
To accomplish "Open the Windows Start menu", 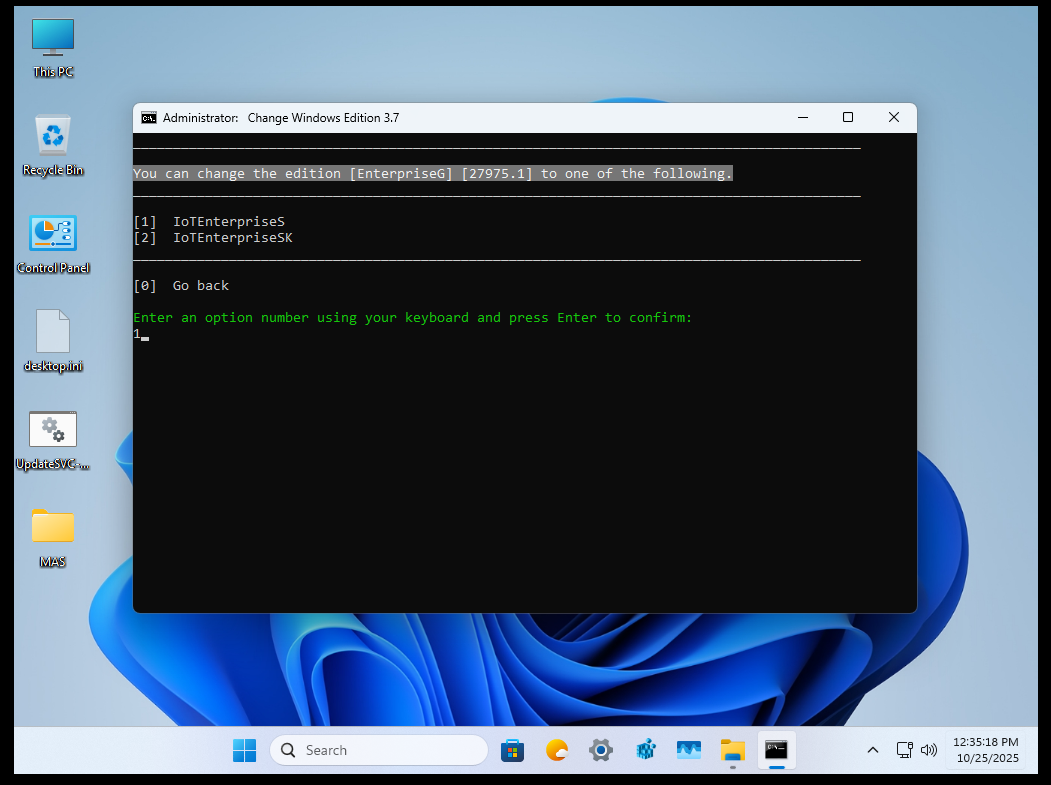I will coord(245,750).
